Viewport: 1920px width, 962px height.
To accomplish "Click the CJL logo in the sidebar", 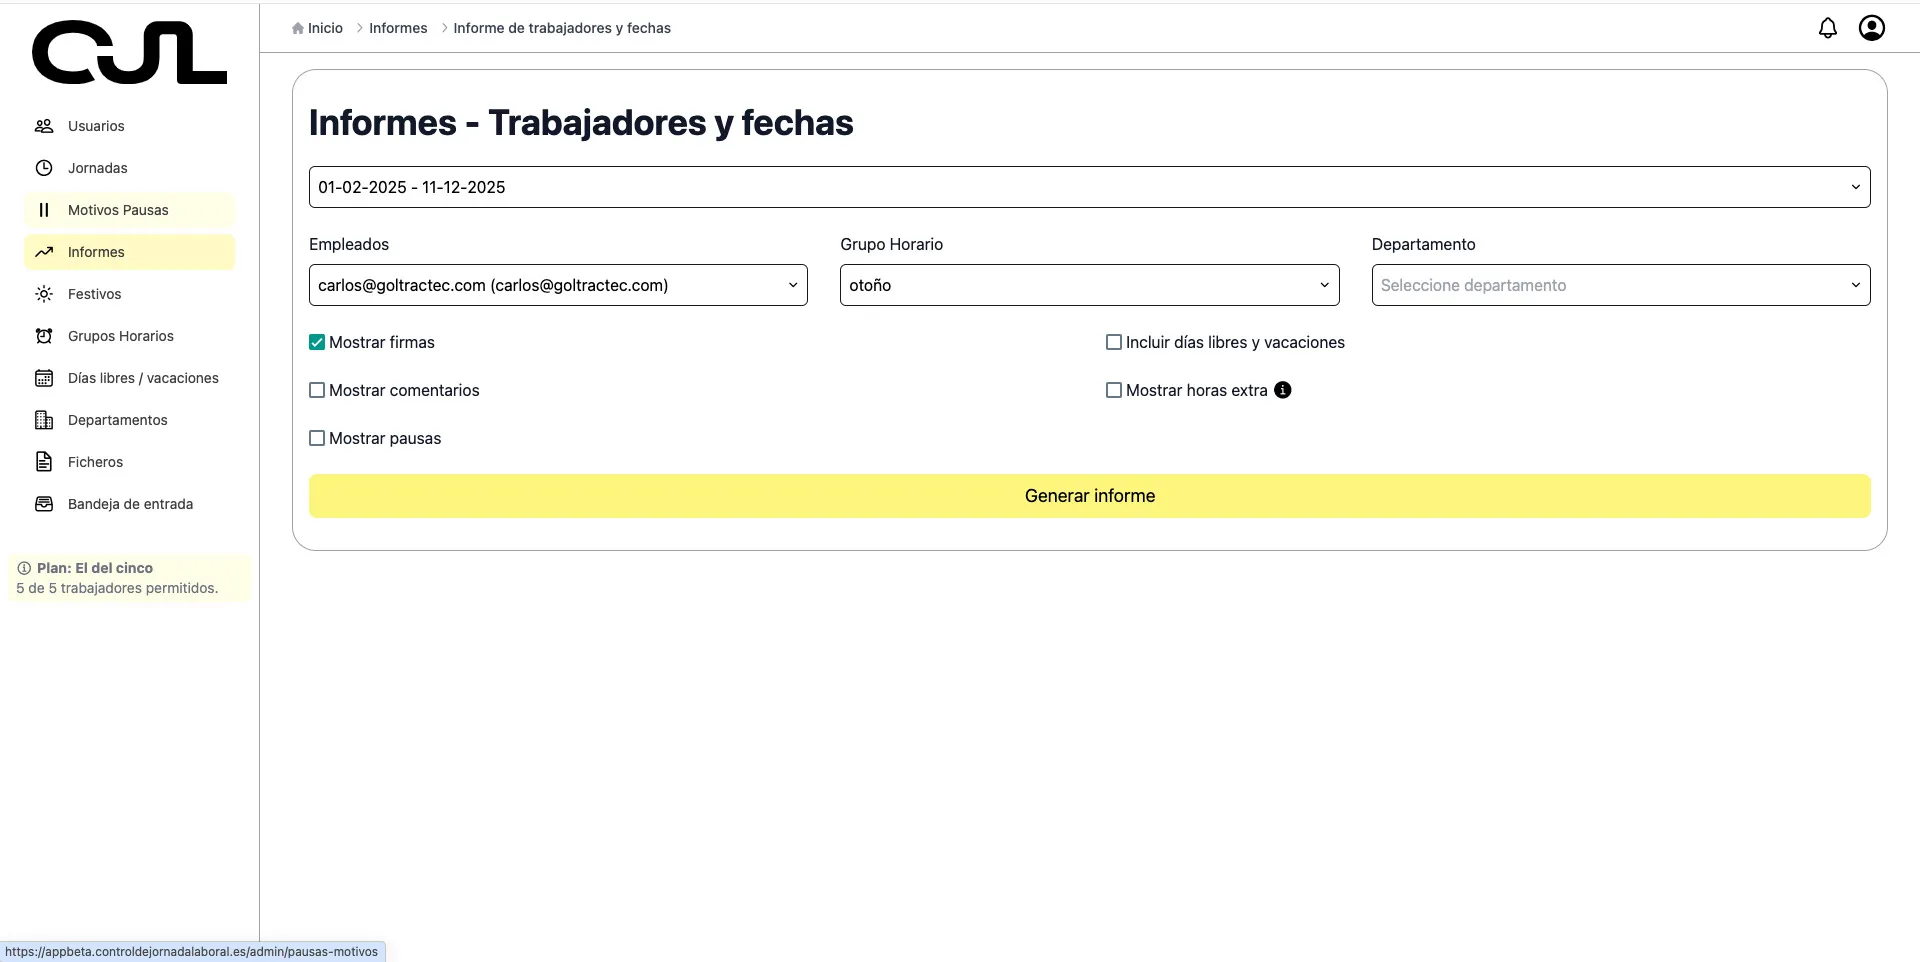I will [x=129, y=52].
